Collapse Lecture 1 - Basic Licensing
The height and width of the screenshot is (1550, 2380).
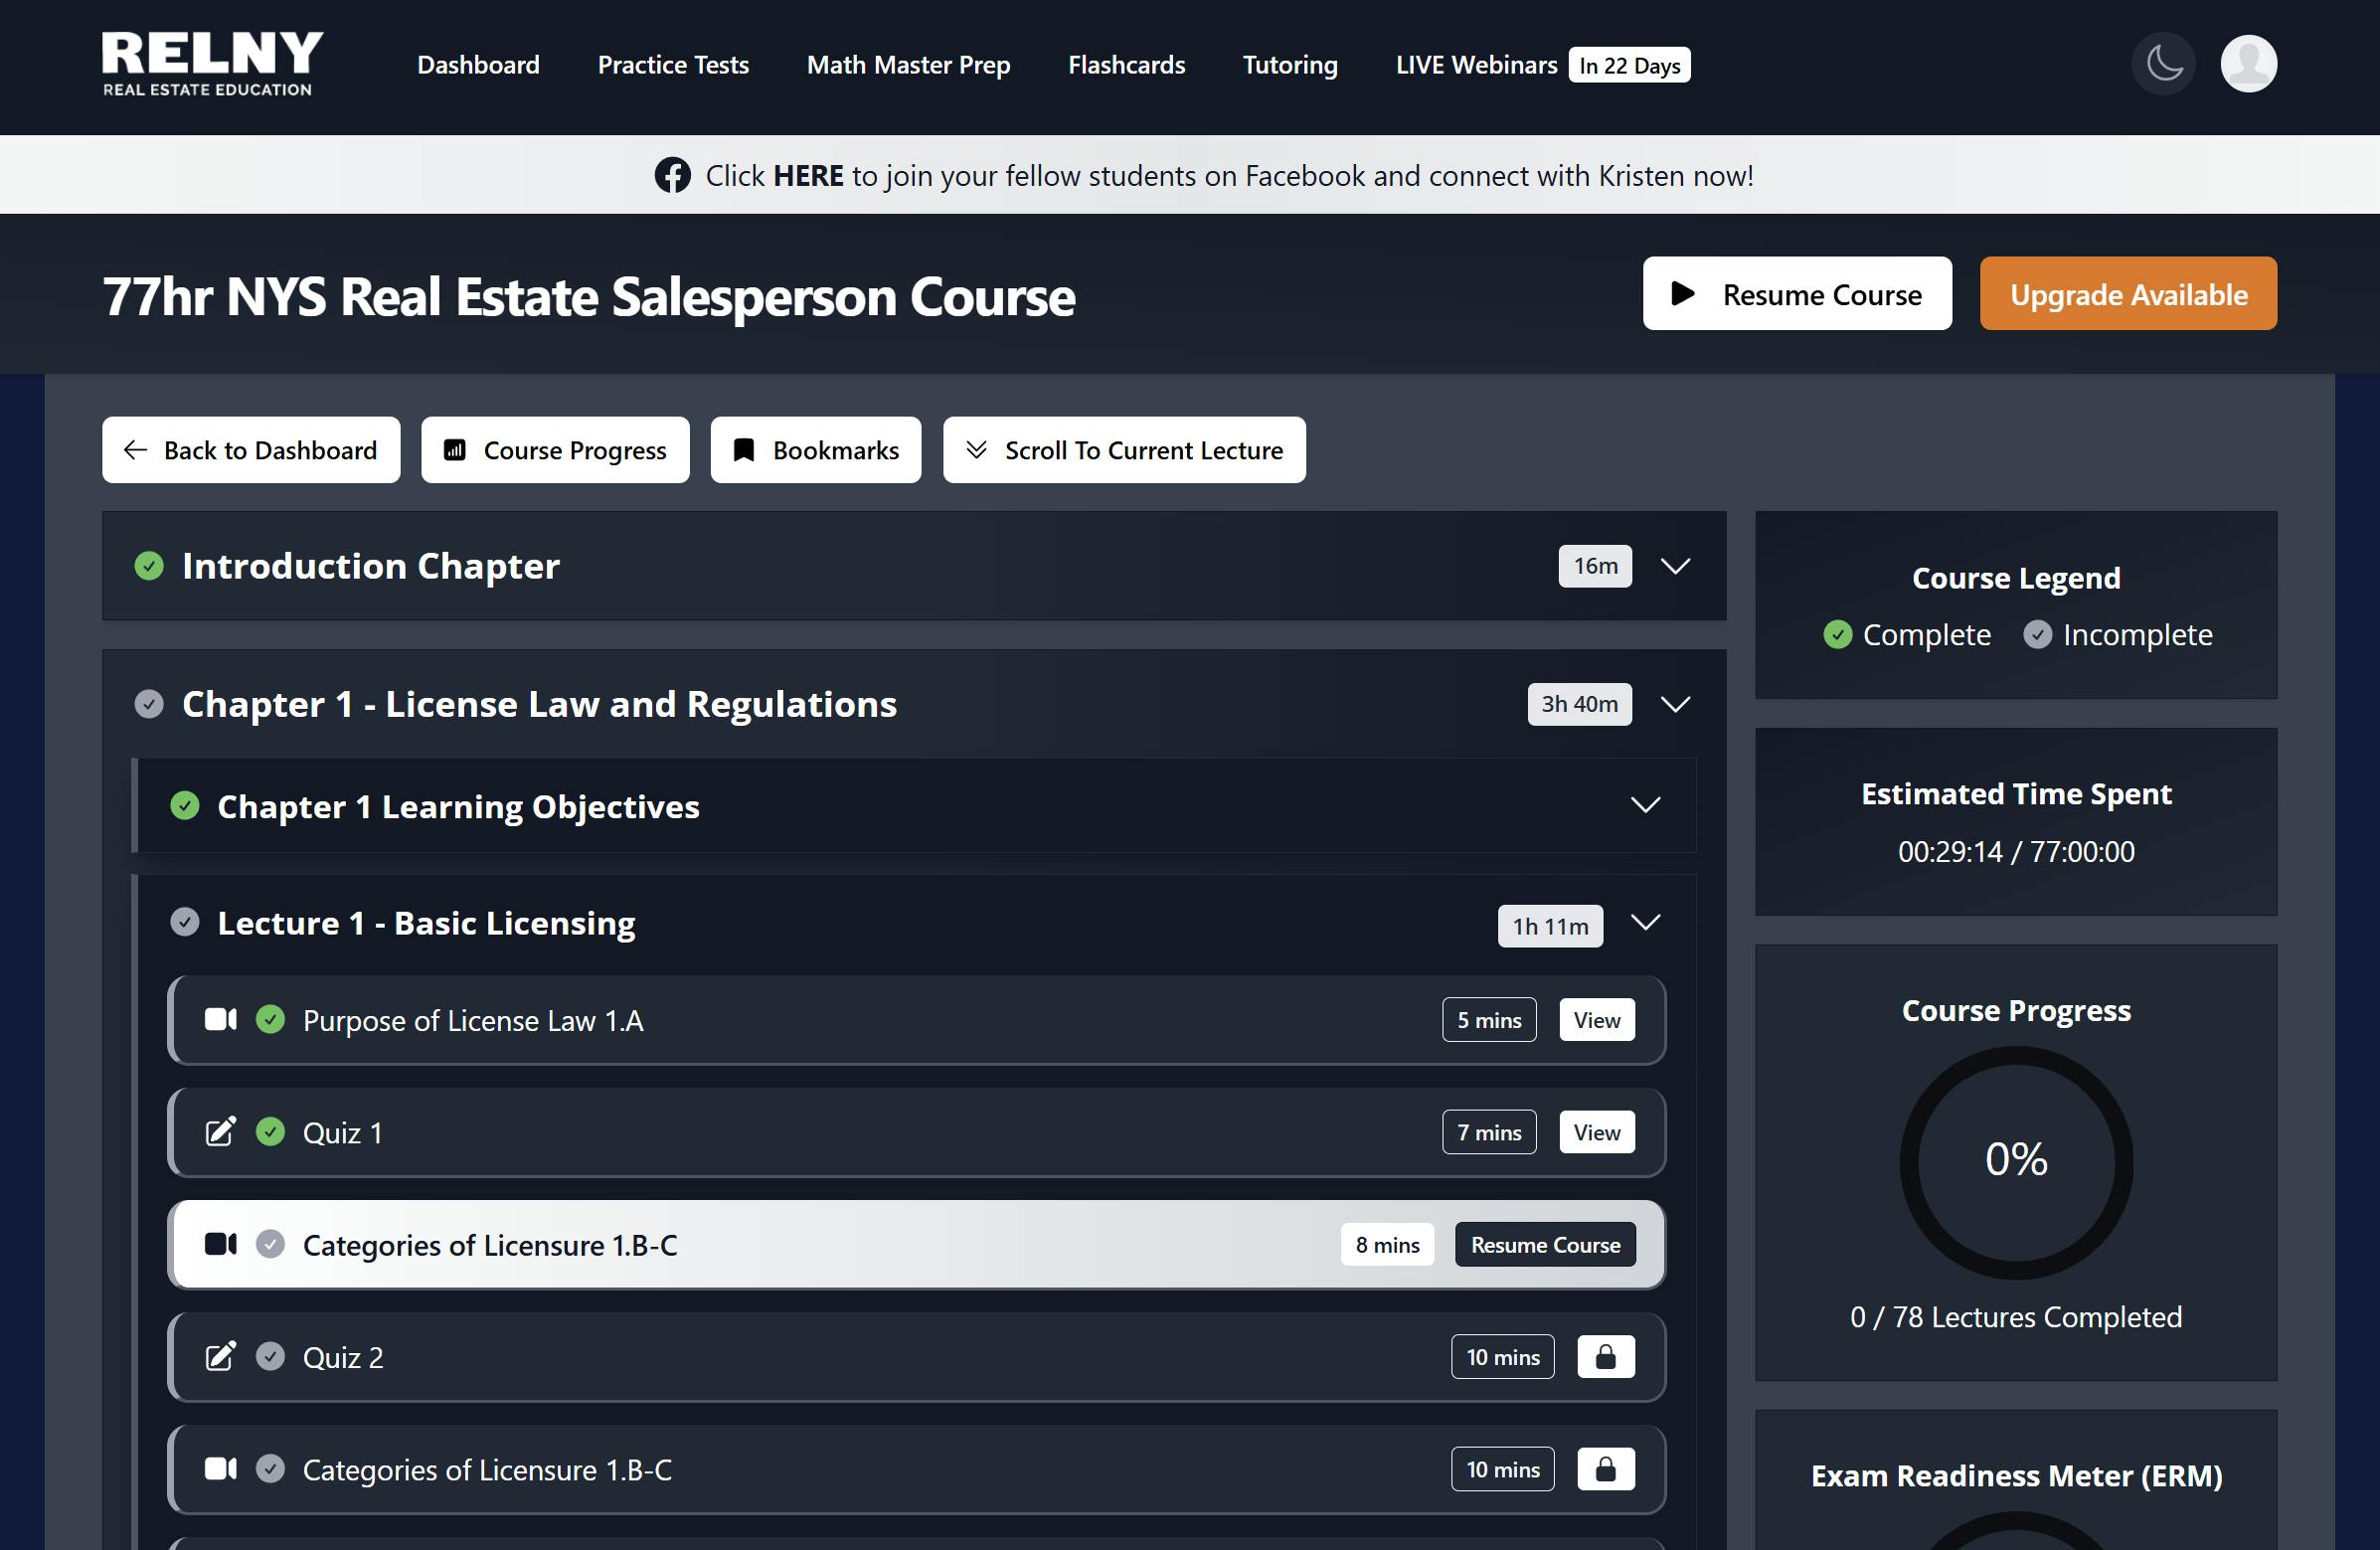pyautogui.click(x=1646, y=922)
